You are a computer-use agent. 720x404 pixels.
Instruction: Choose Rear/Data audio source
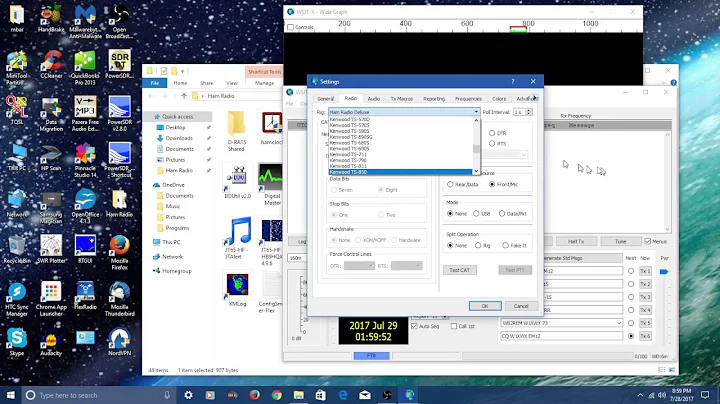tap(450, 184)
